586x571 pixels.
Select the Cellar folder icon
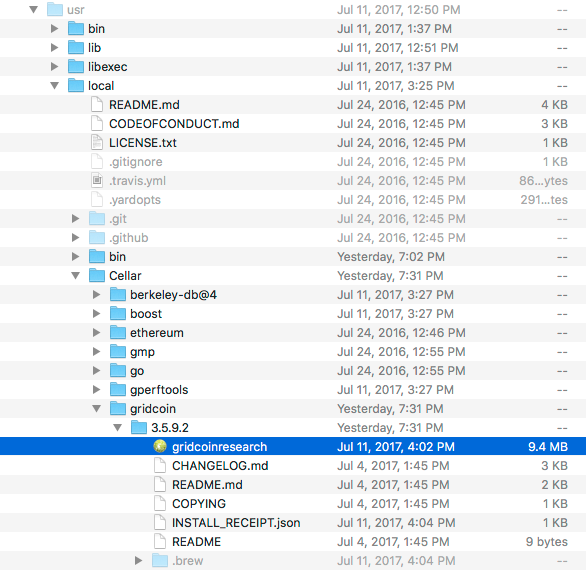tap(97, 276)
